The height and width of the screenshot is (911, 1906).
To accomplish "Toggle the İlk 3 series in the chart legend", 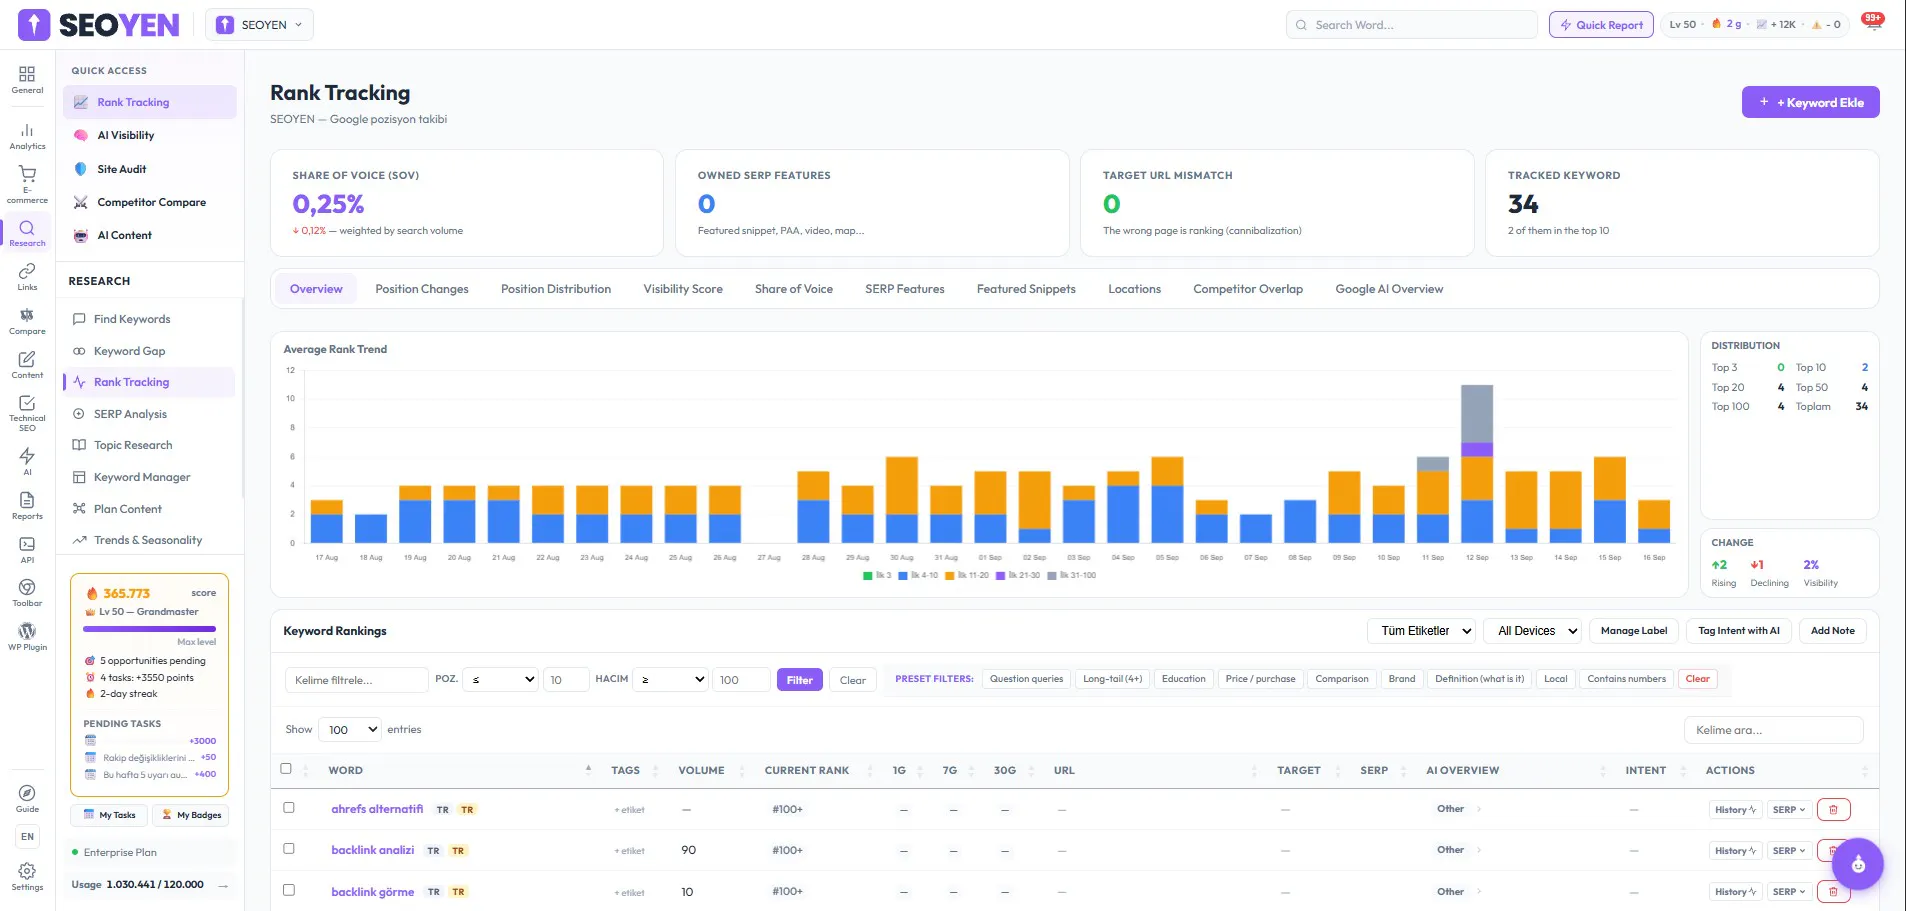I will coord(877,575).
